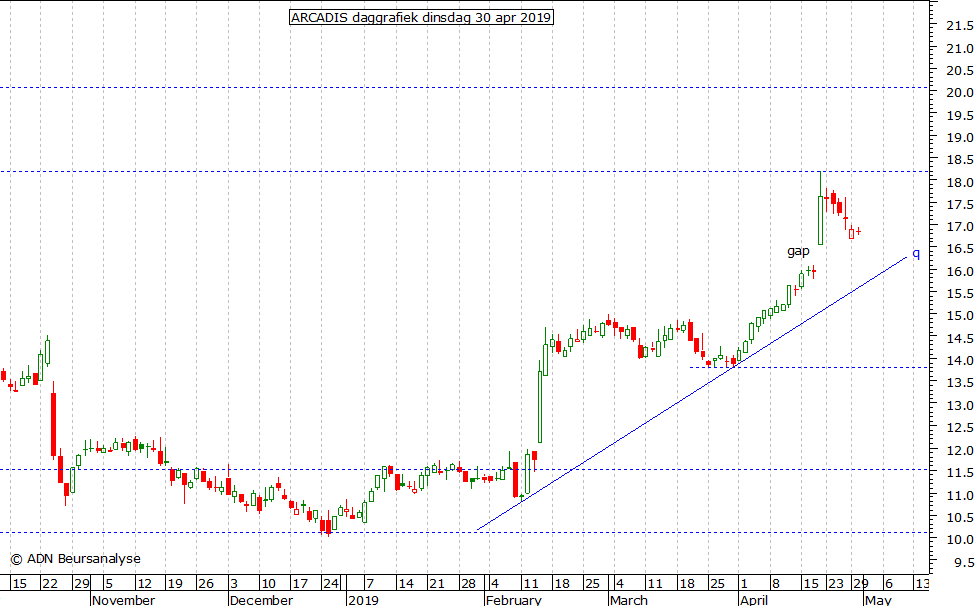Select the 16.5 price axis label

960,249
